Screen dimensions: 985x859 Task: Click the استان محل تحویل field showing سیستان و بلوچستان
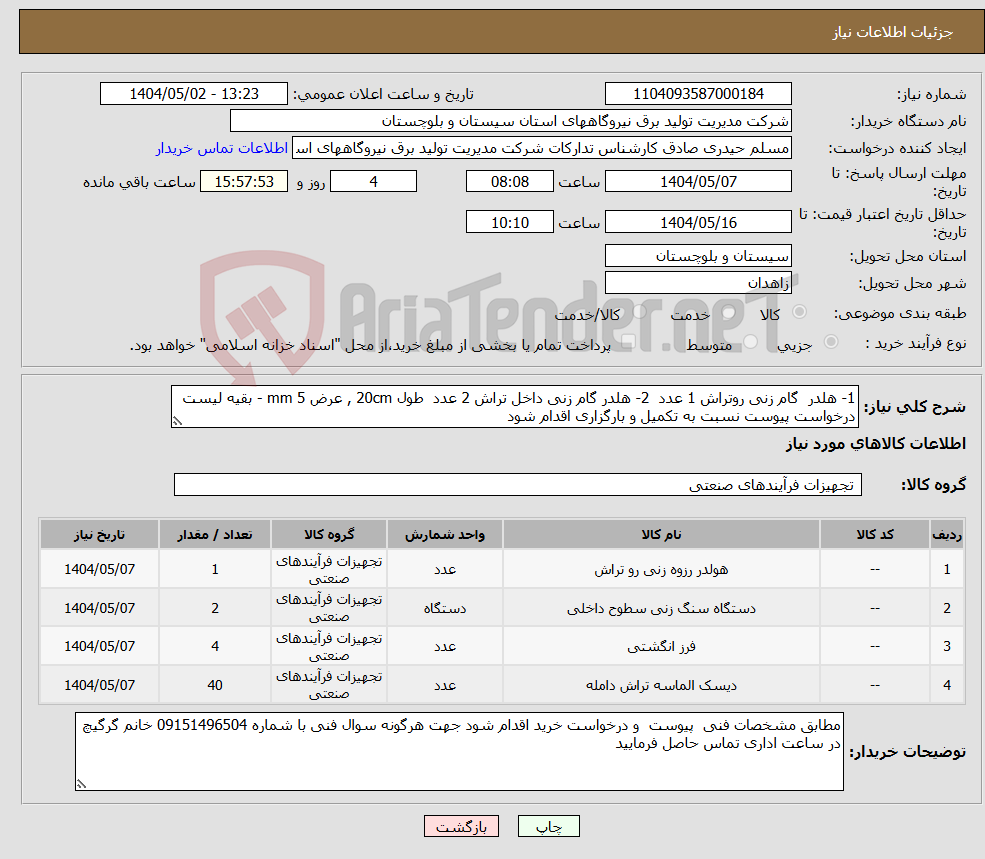point(697,256)
